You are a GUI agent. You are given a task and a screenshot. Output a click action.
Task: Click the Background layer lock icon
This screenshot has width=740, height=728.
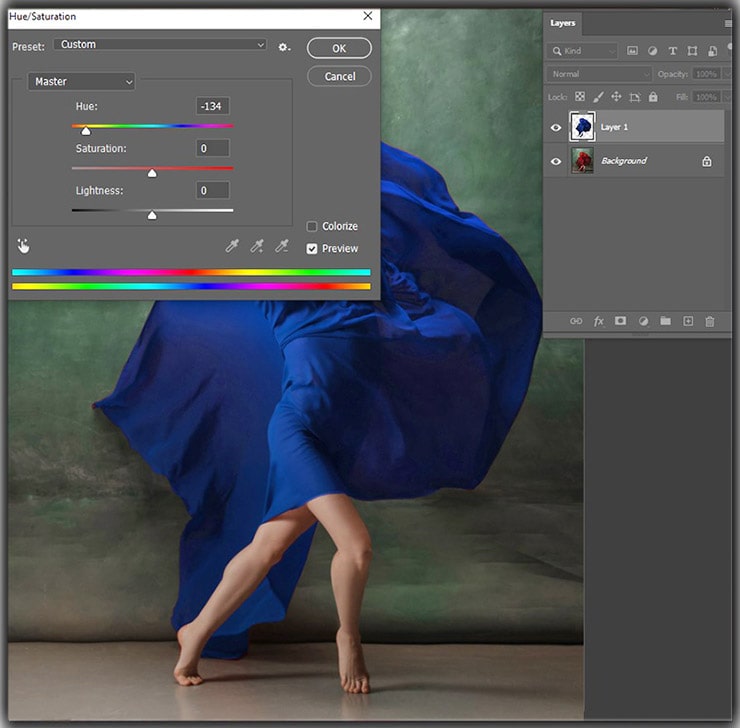click(x=706, y=161)
